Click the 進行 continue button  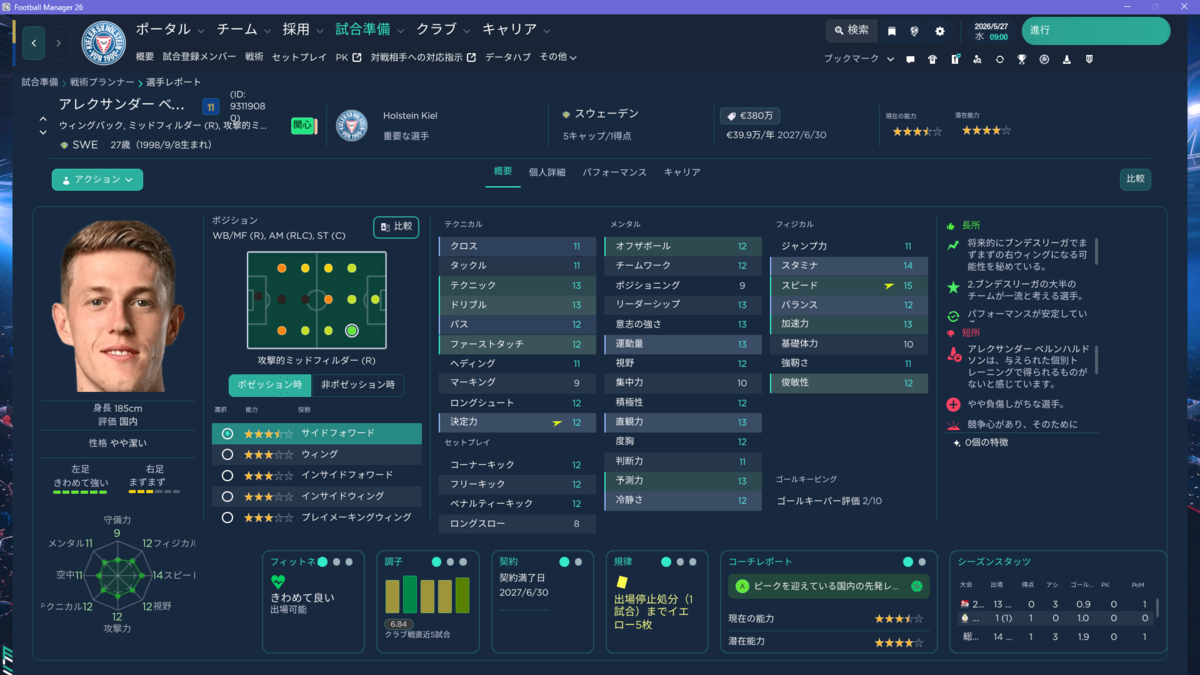click(x=1095, y=30)
